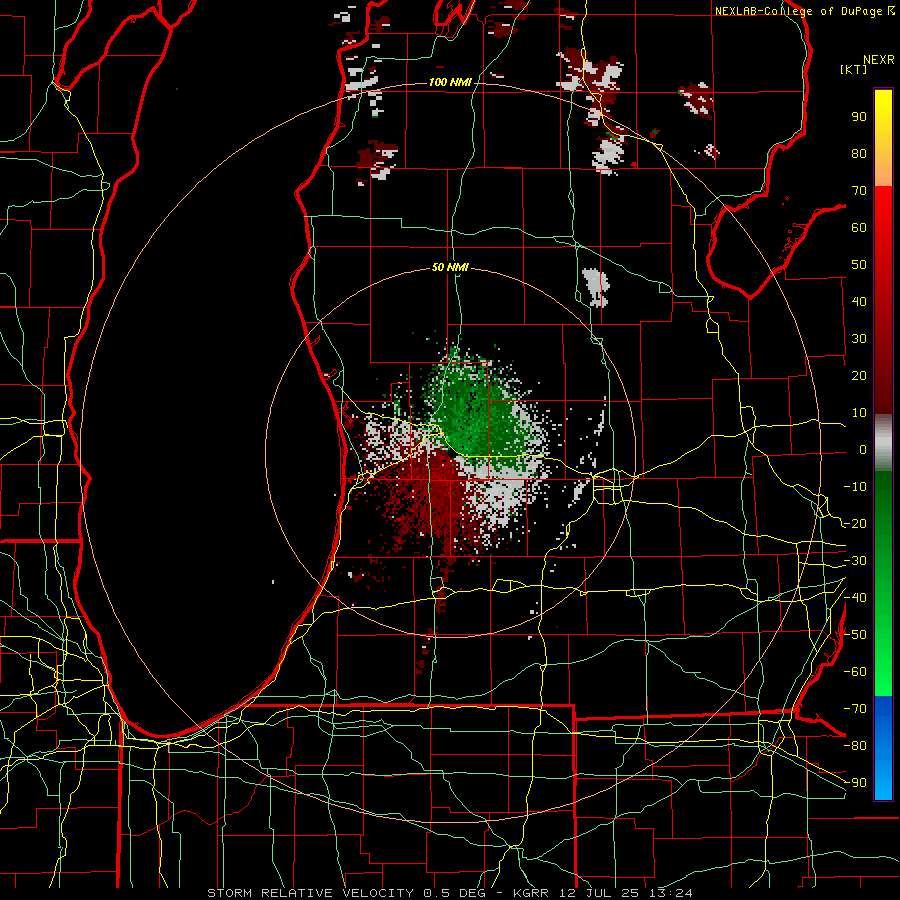
Task: Click the positive 30 scale value
Action: coord(859,339)
